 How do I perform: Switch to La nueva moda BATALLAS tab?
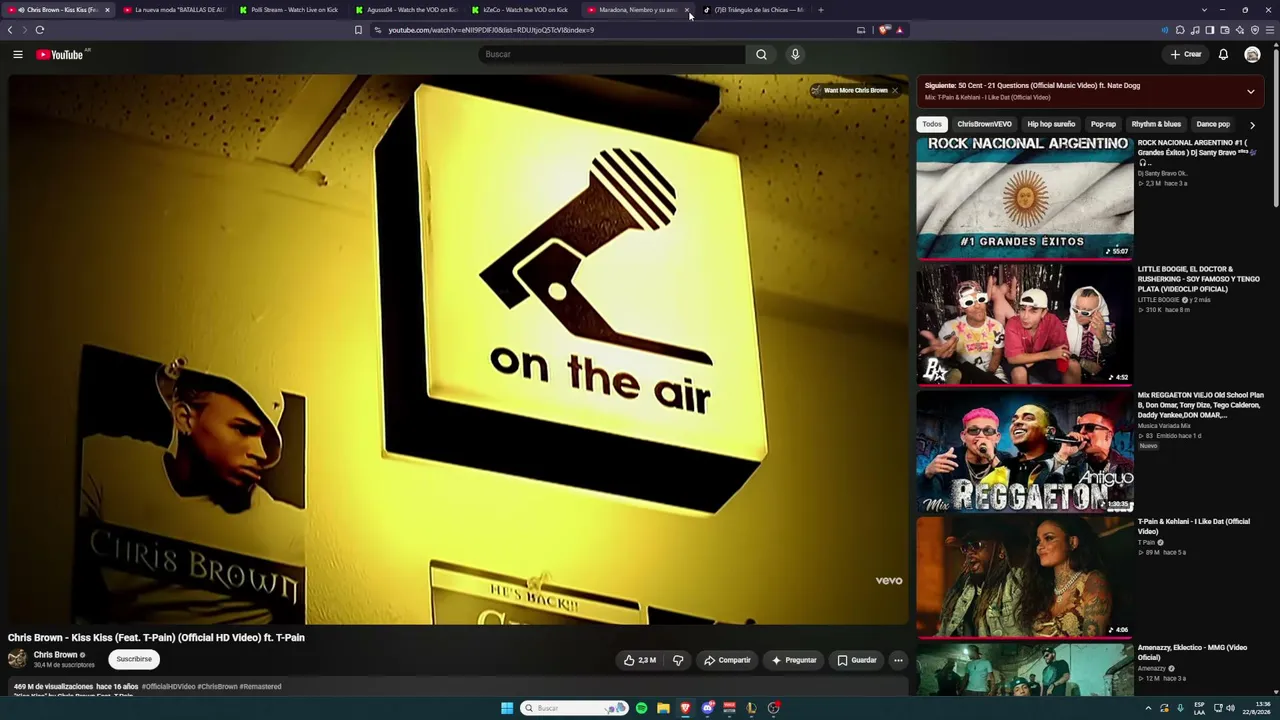pyautogui.click(x=174, y=10)
